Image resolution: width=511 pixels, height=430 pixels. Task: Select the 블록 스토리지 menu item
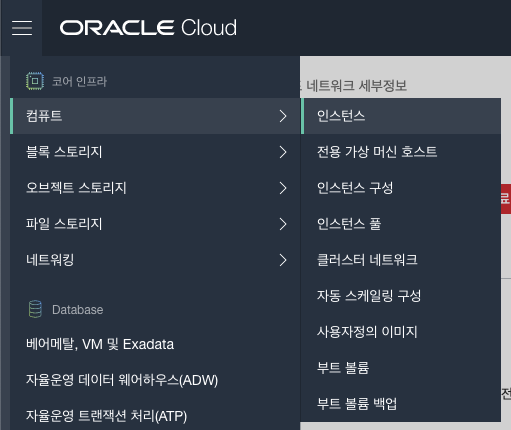coord(155,152)
